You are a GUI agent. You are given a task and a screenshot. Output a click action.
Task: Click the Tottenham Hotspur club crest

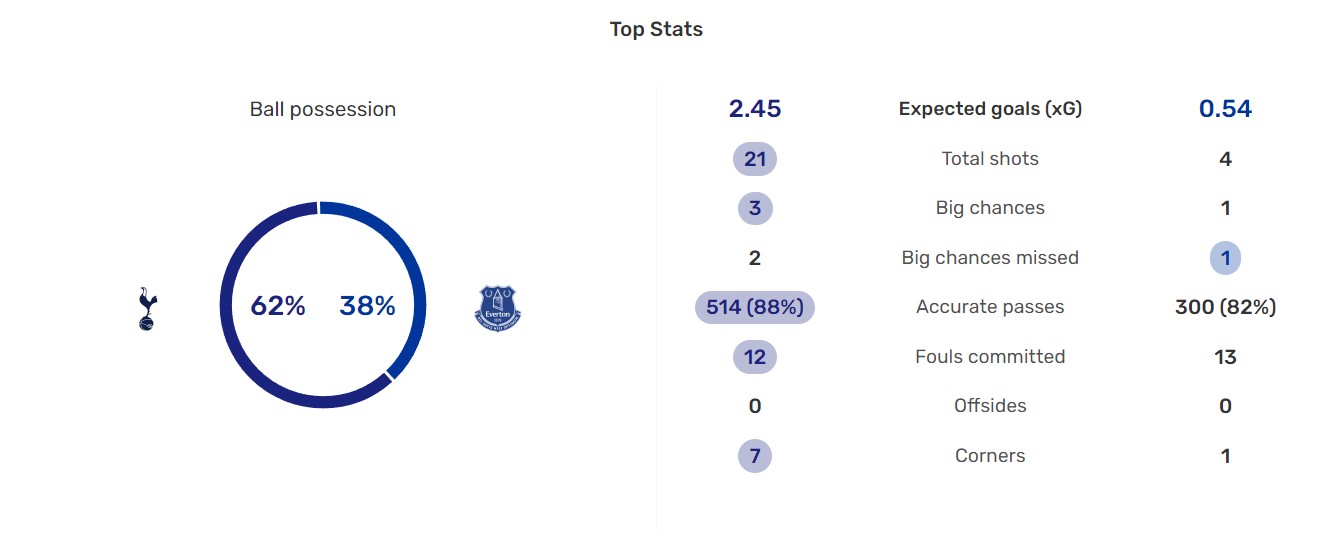click(x=146, y=308)
